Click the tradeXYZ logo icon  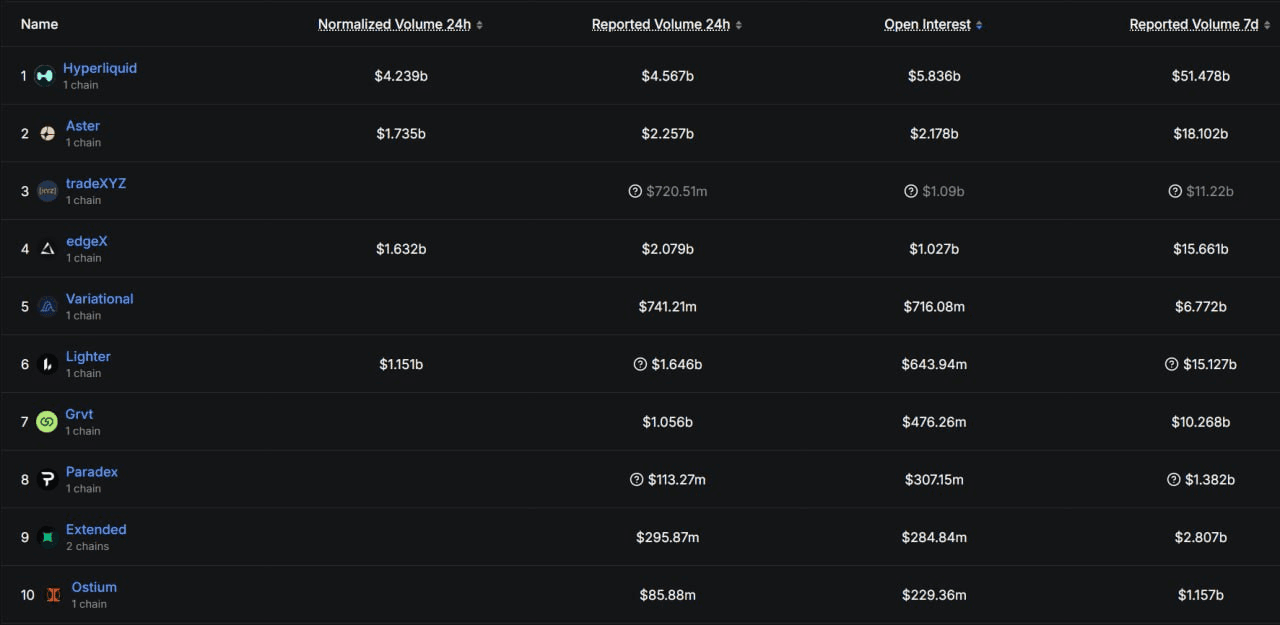click(x=47, y=191)
